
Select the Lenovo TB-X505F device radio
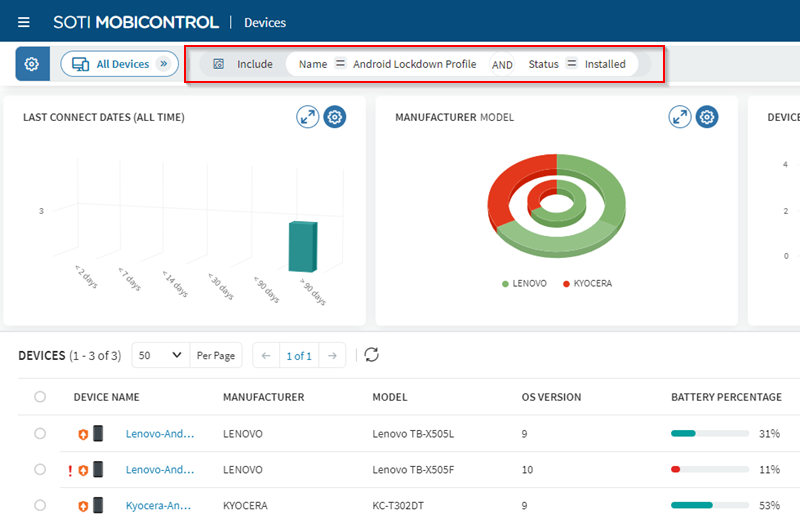[40, 470]
